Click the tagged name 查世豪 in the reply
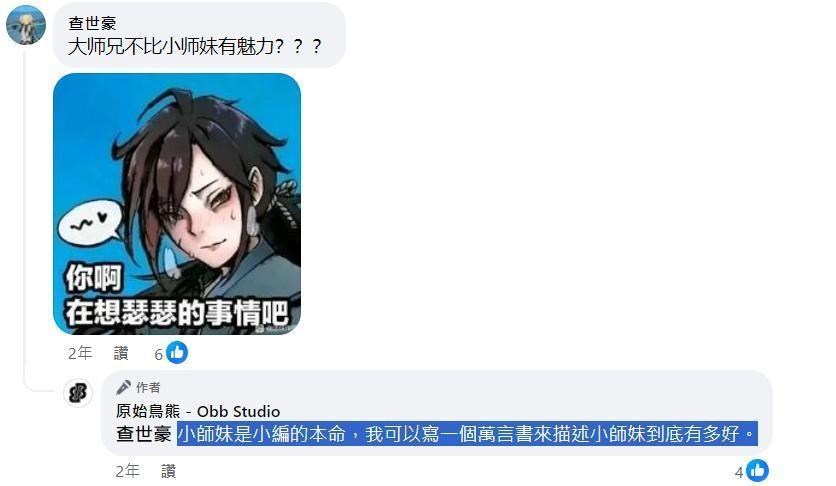Screen dimensions: 836x486 click(x=144, y=434)
